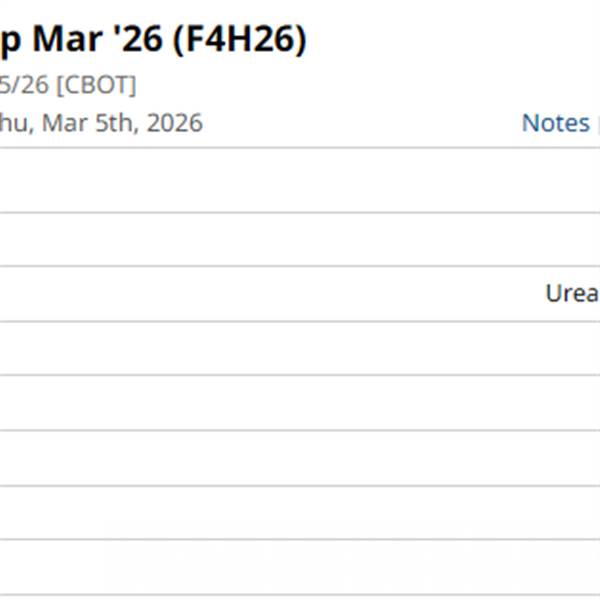Click the blank row right below Urea
Screen dimensions: 600x600
point(300,348)
